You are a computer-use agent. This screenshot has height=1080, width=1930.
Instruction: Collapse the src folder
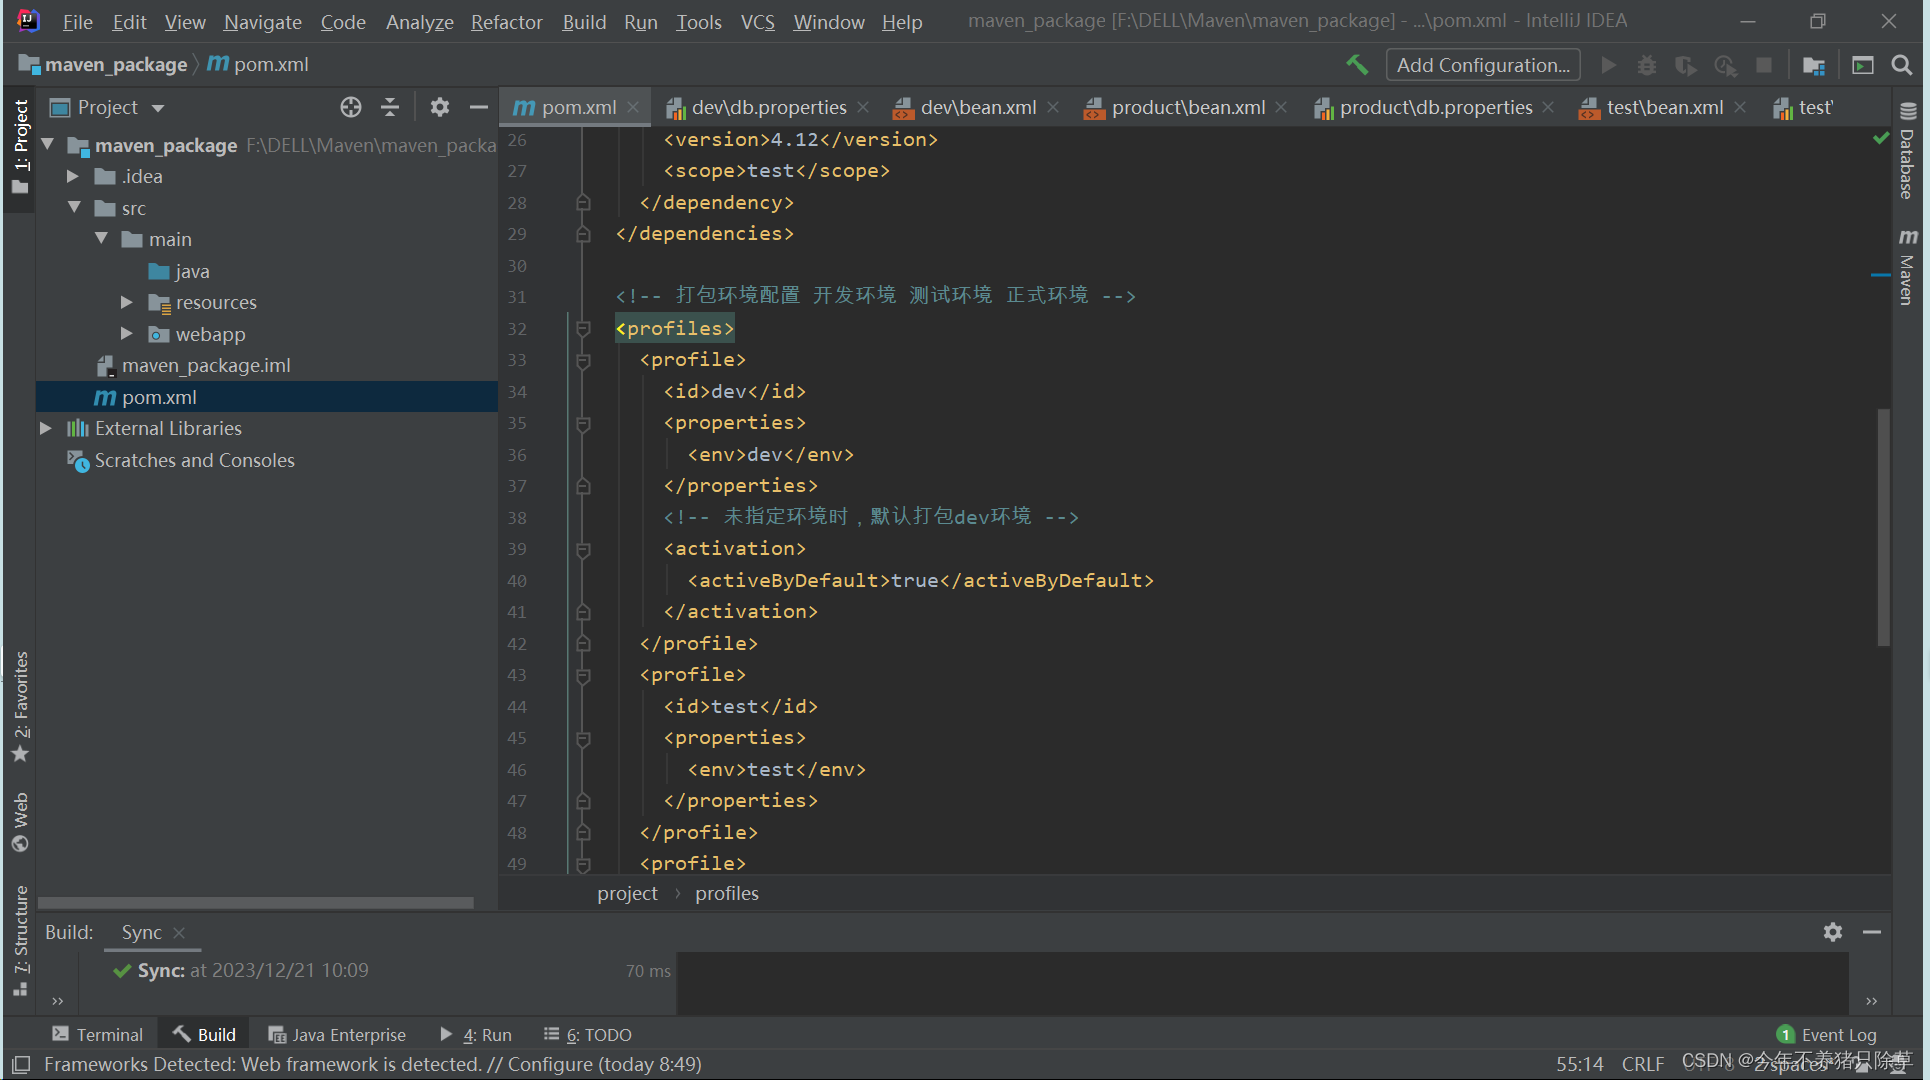pyautogui.click(x=74, y=208)
